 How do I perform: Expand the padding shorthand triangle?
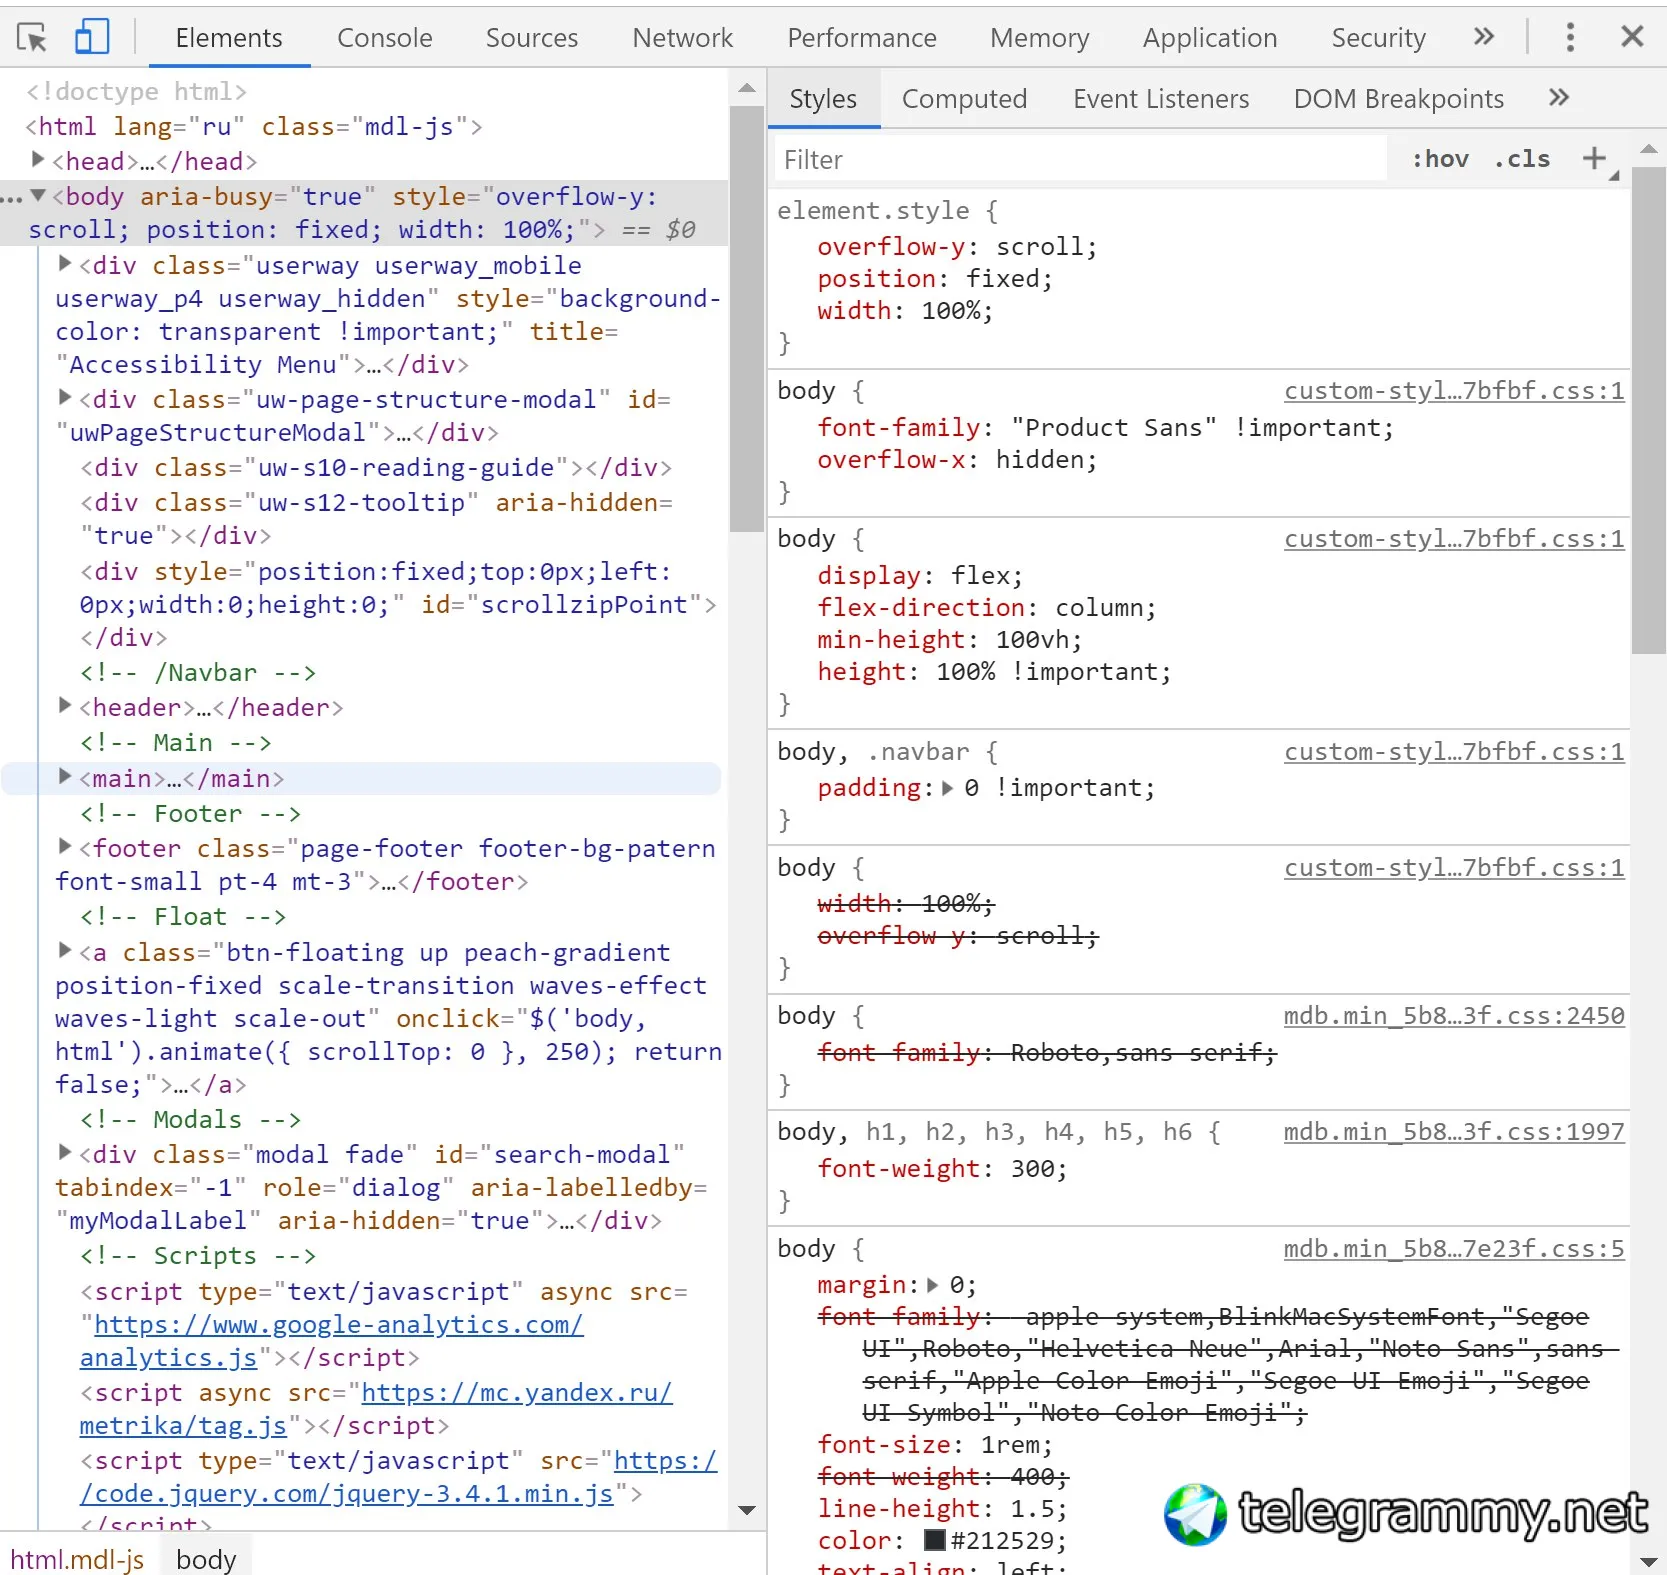tap(947, 788)
